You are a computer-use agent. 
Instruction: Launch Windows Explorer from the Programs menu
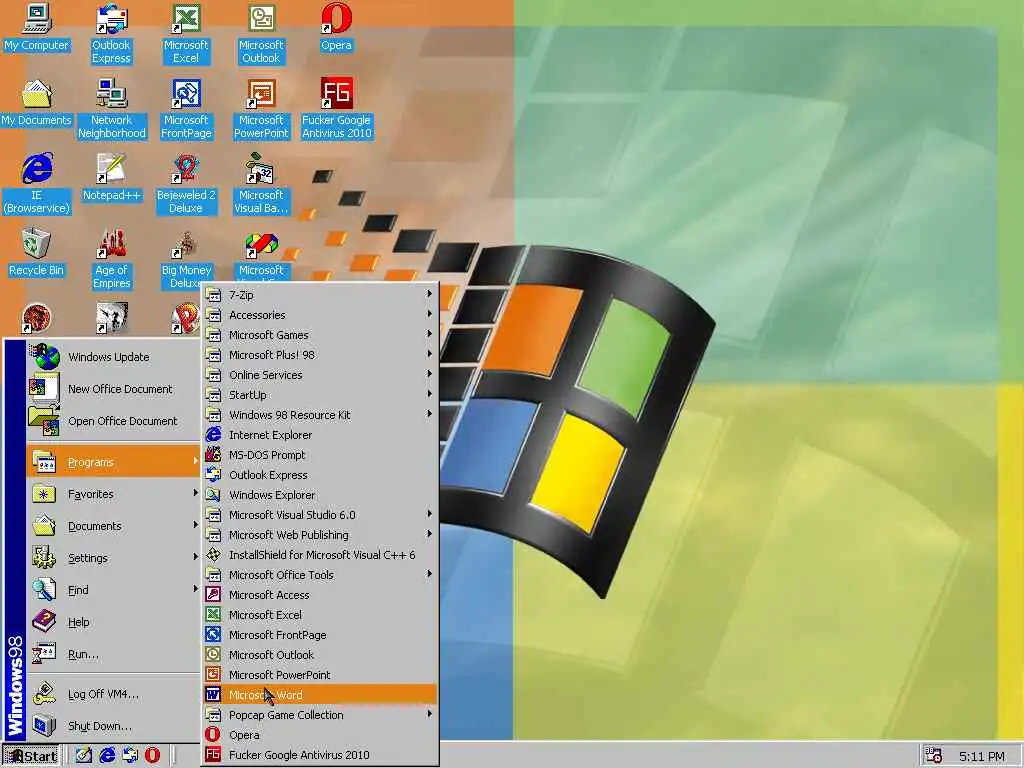pos(320,494)
